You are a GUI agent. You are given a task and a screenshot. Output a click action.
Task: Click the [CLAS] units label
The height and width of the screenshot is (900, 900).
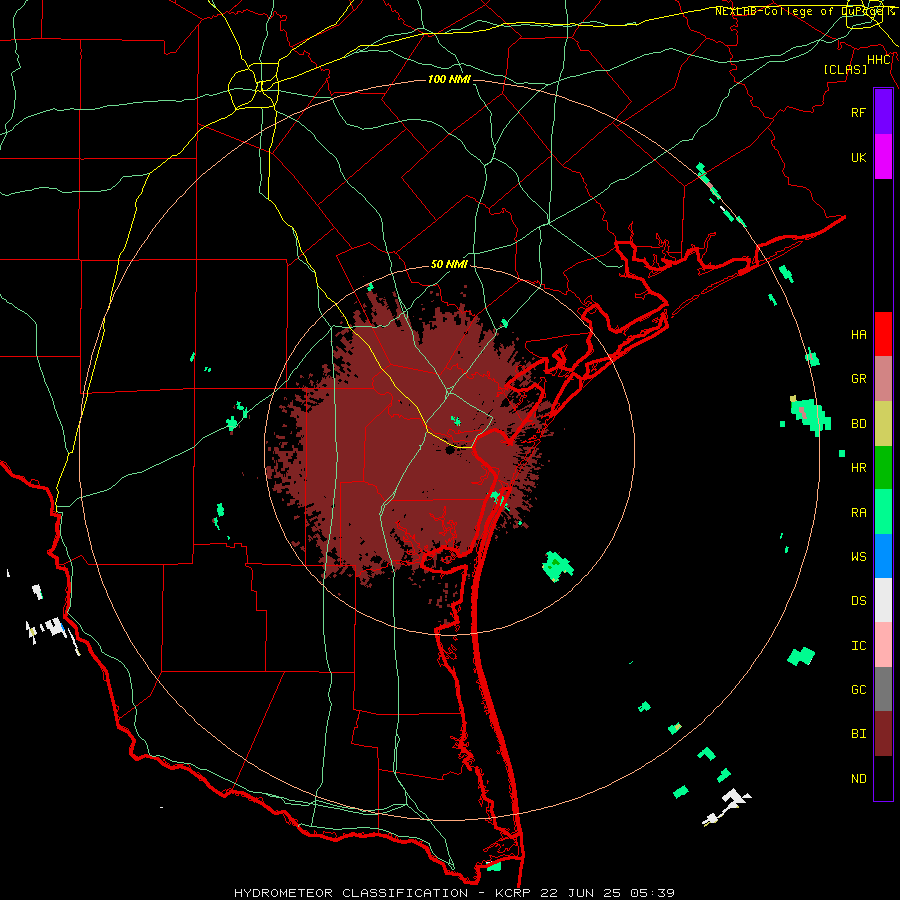point(845,69)
